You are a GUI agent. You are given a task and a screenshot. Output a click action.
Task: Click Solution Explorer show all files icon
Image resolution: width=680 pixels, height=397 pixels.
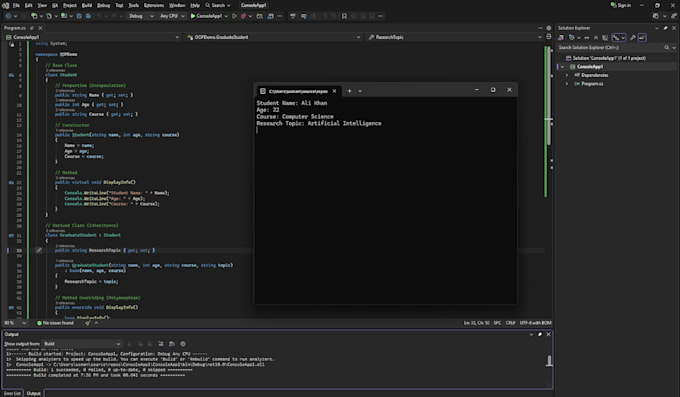tap(605, 38)
